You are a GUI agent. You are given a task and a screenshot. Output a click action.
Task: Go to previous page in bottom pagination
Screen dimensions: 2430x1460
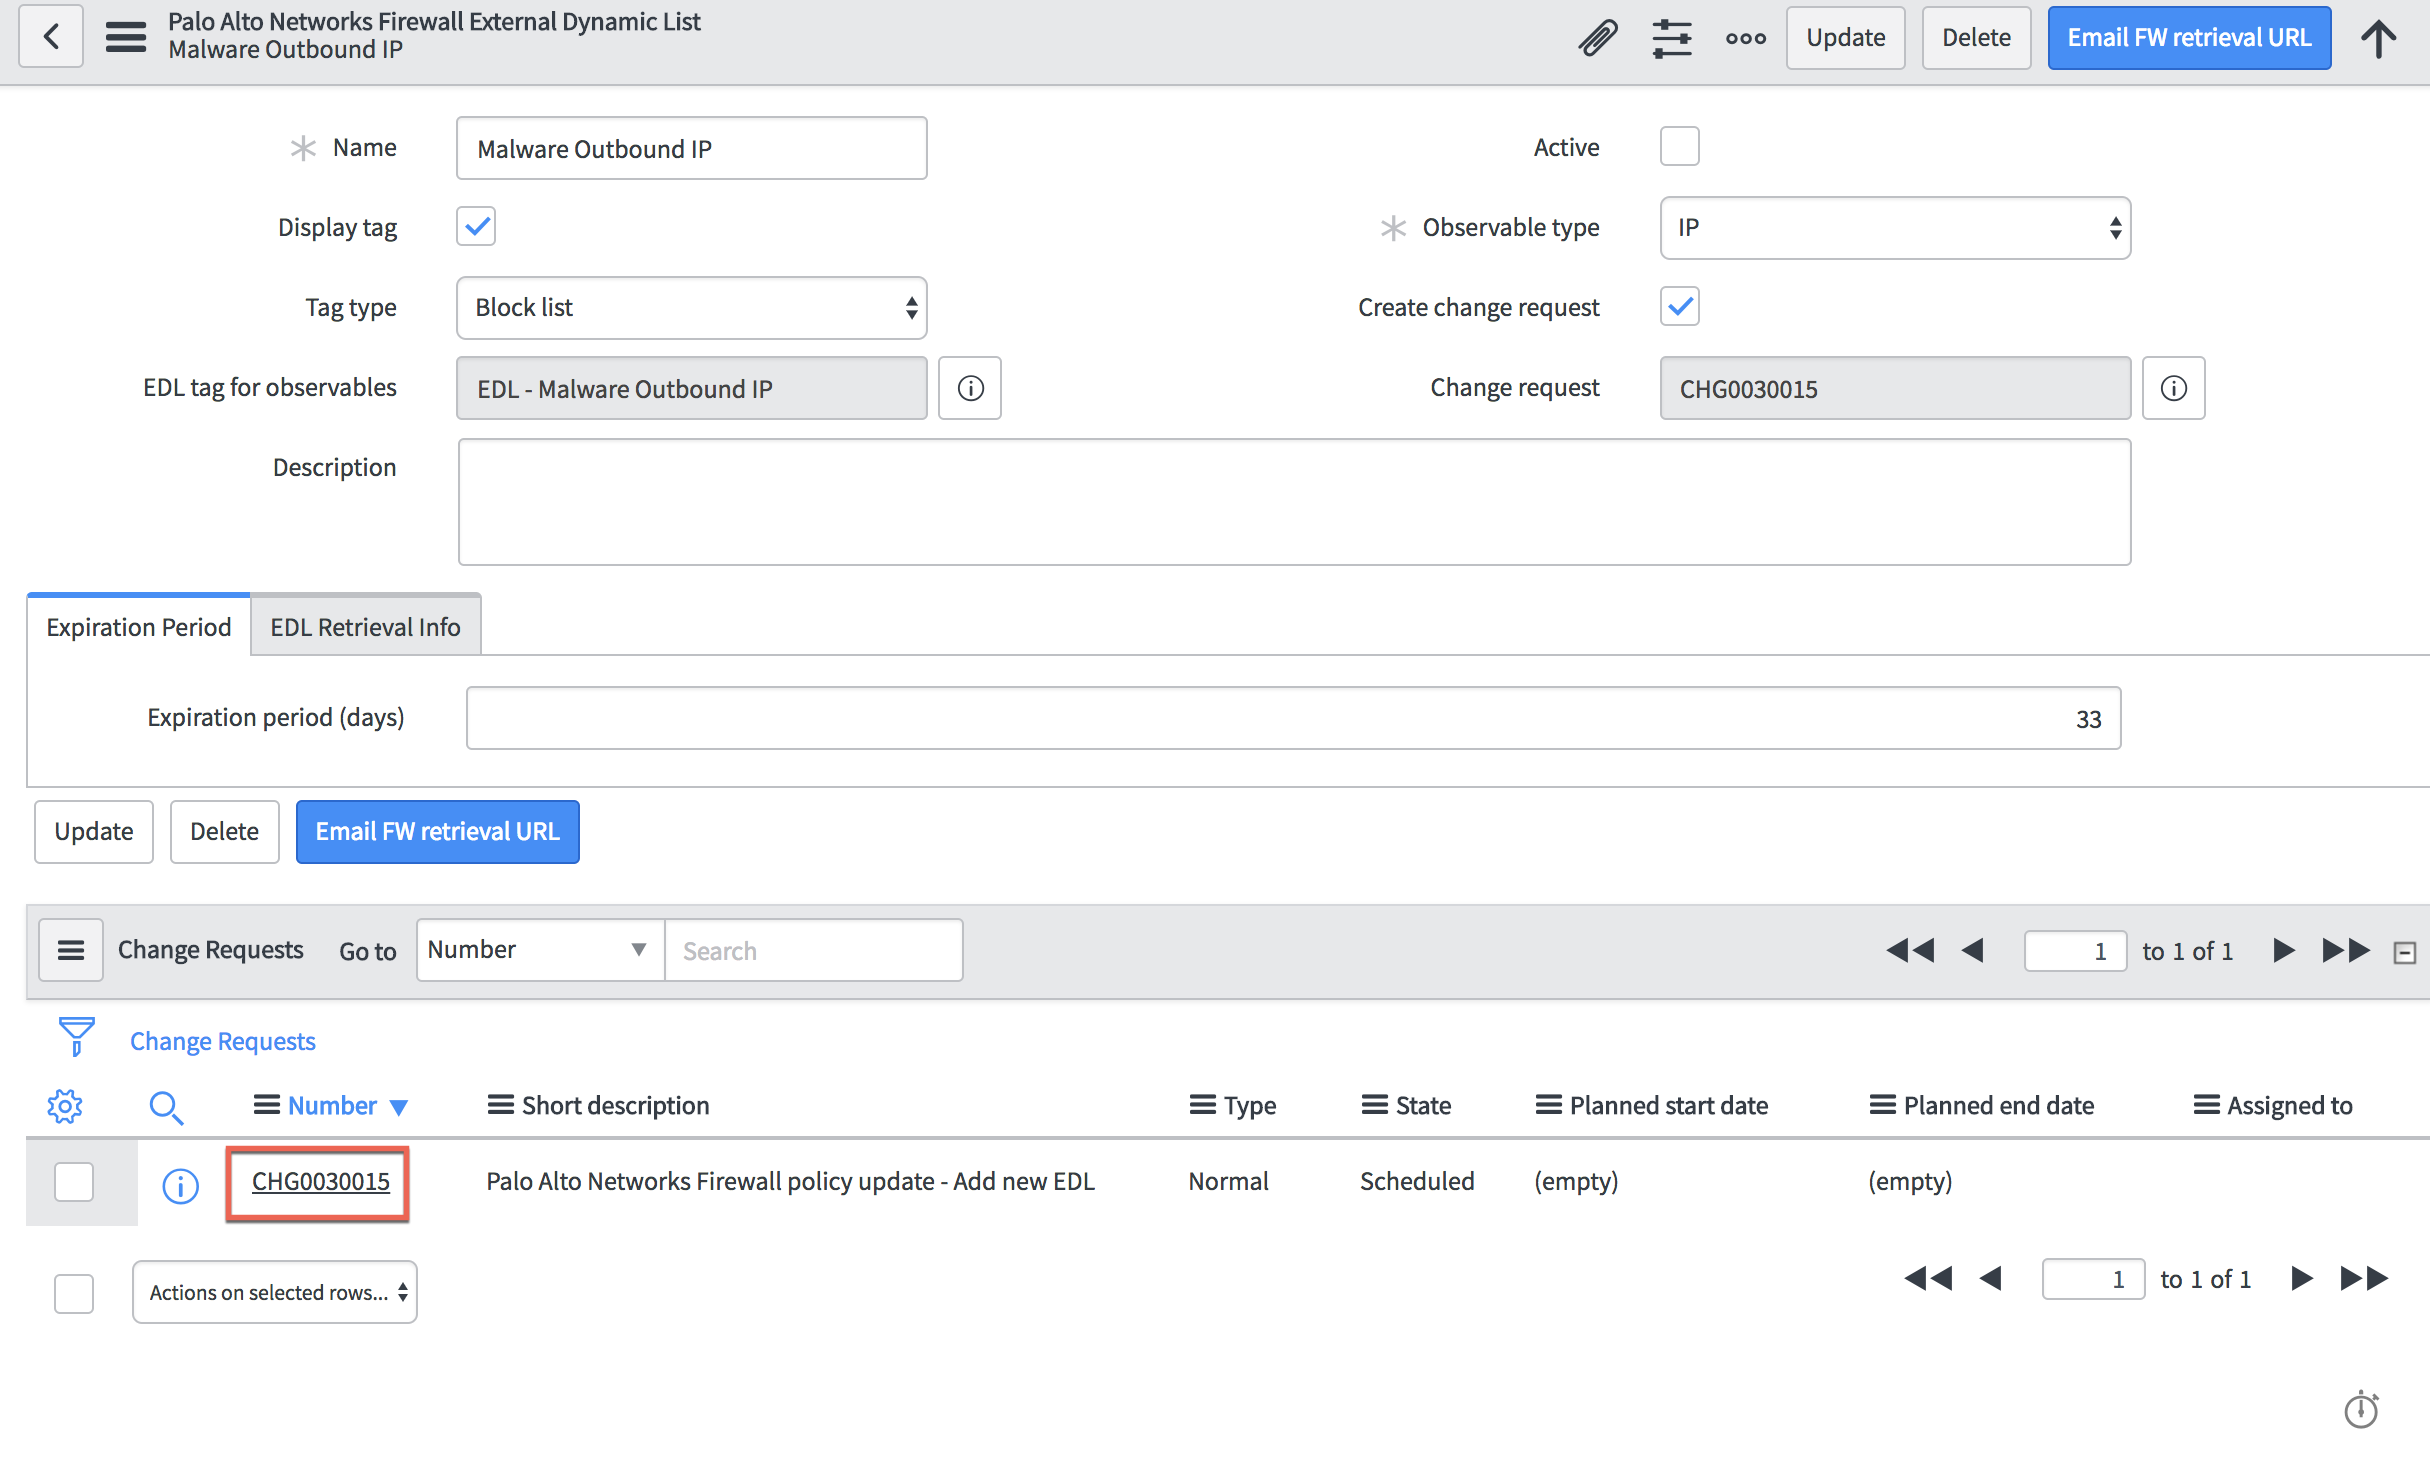click(x=1991, y=1278)
